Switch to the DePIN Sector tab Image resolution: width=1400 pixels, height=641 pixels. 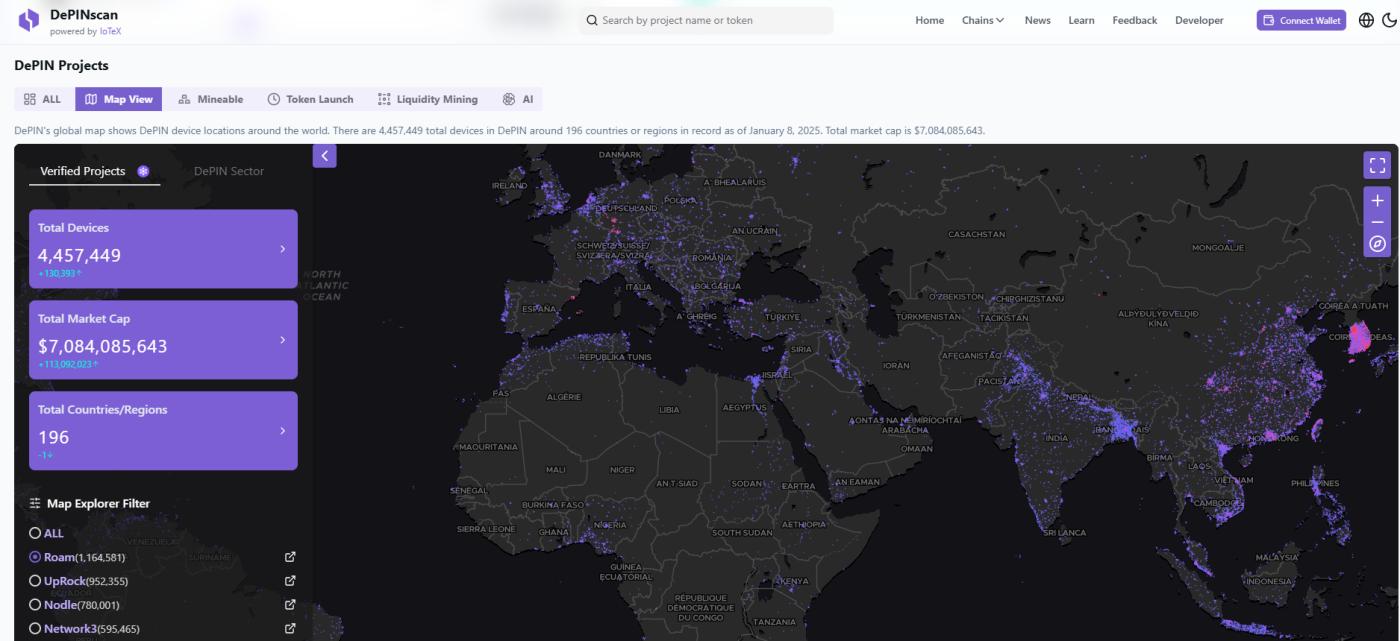229,171
